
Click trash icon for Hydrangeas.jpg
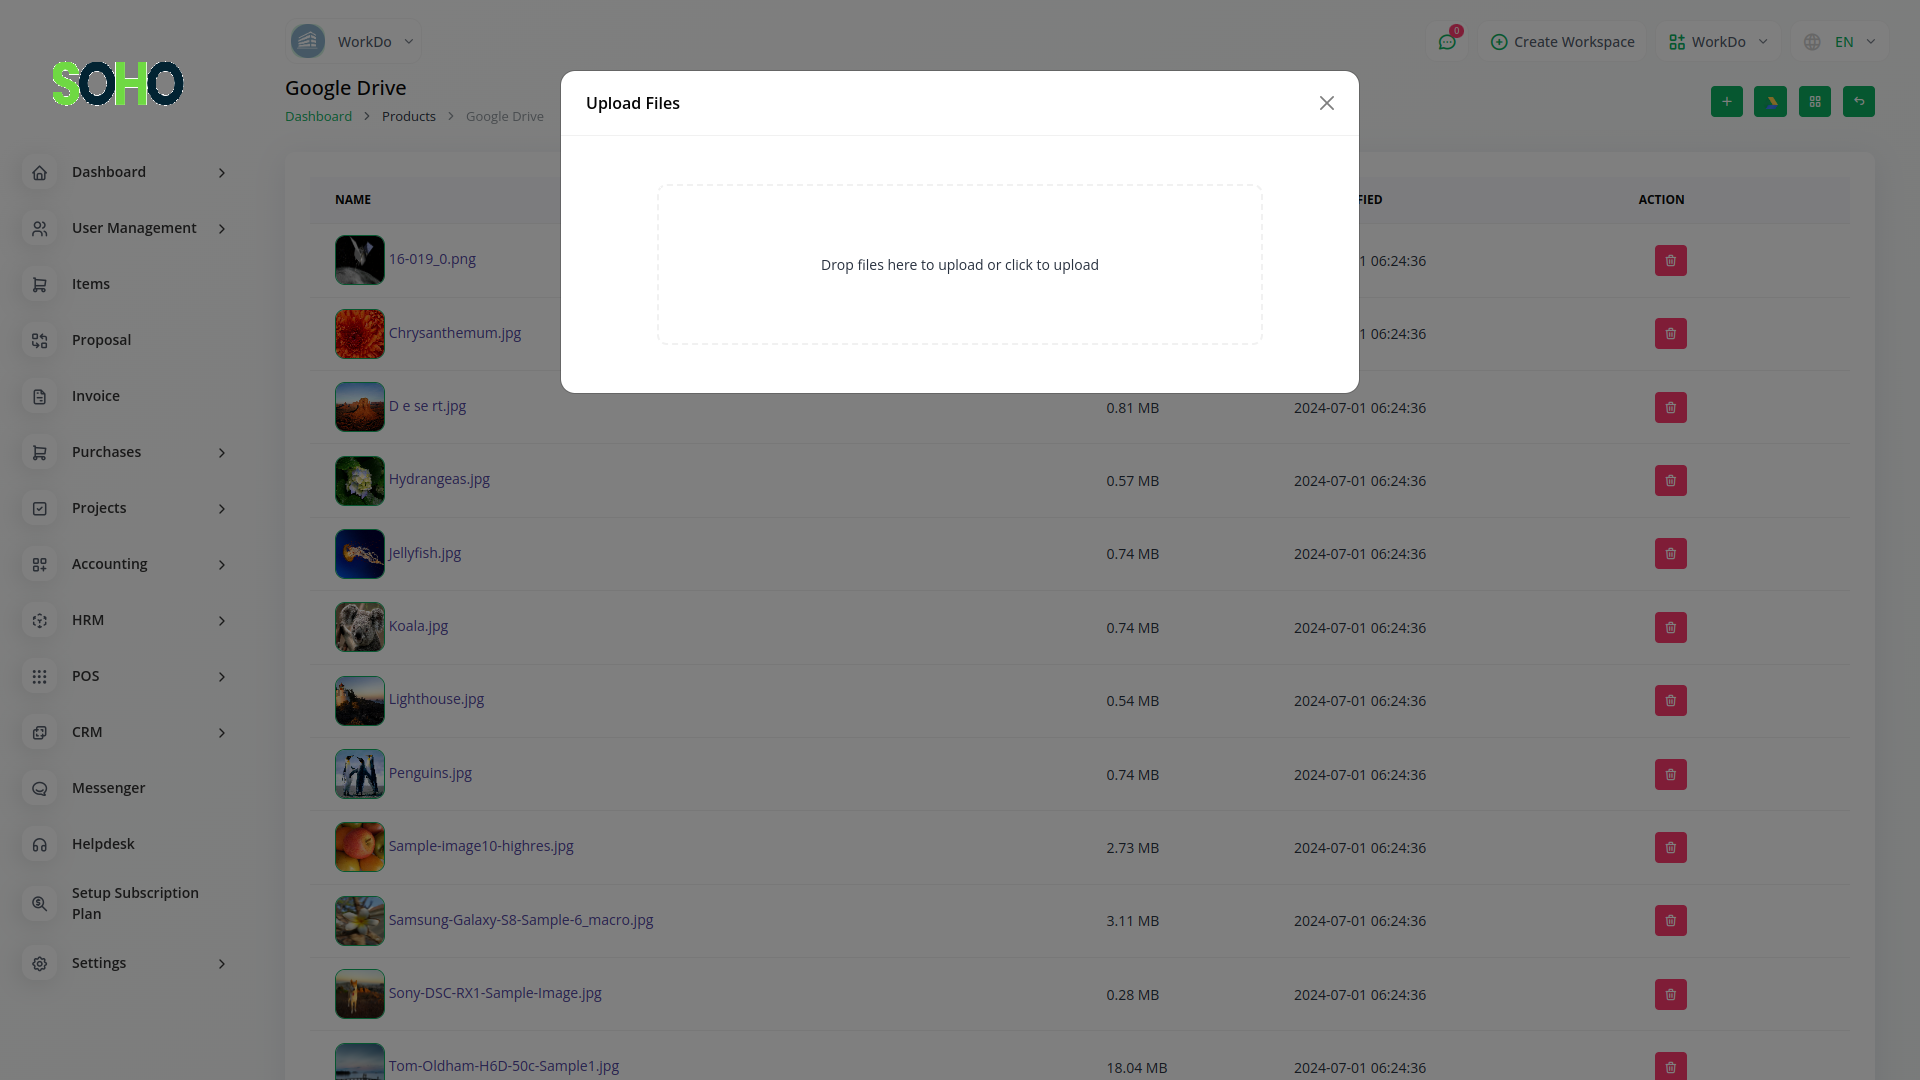click(x=1670, y=481)
